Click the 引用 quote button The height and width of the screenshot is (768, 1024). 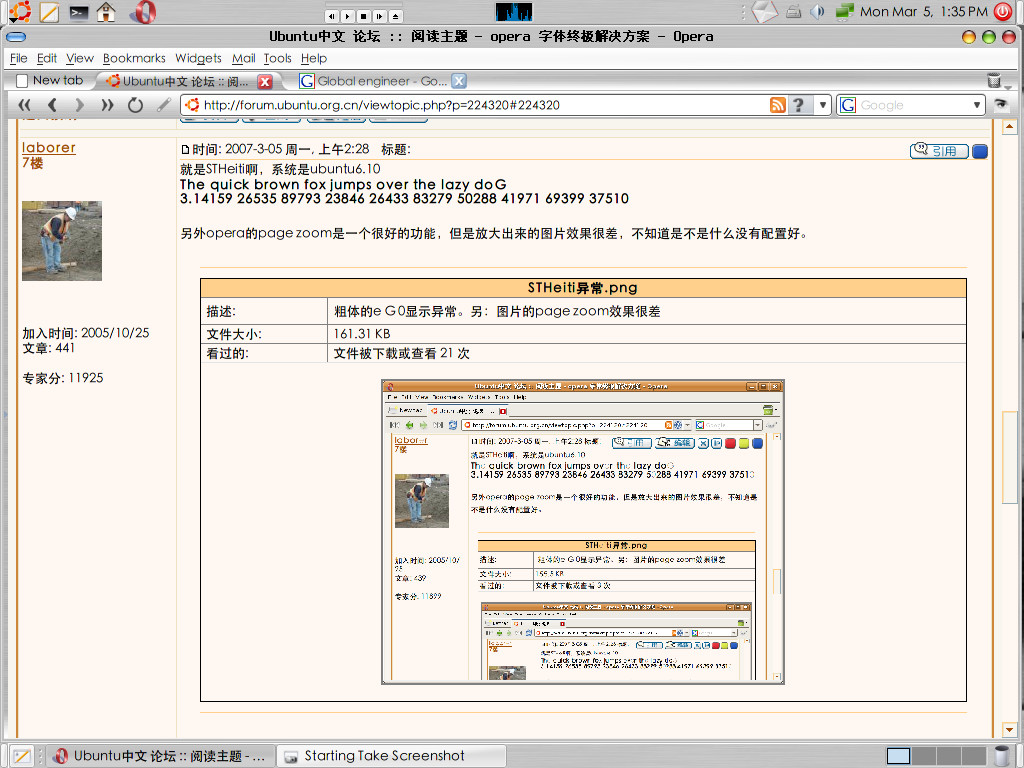pyautogui.click(x=939, y=151)
